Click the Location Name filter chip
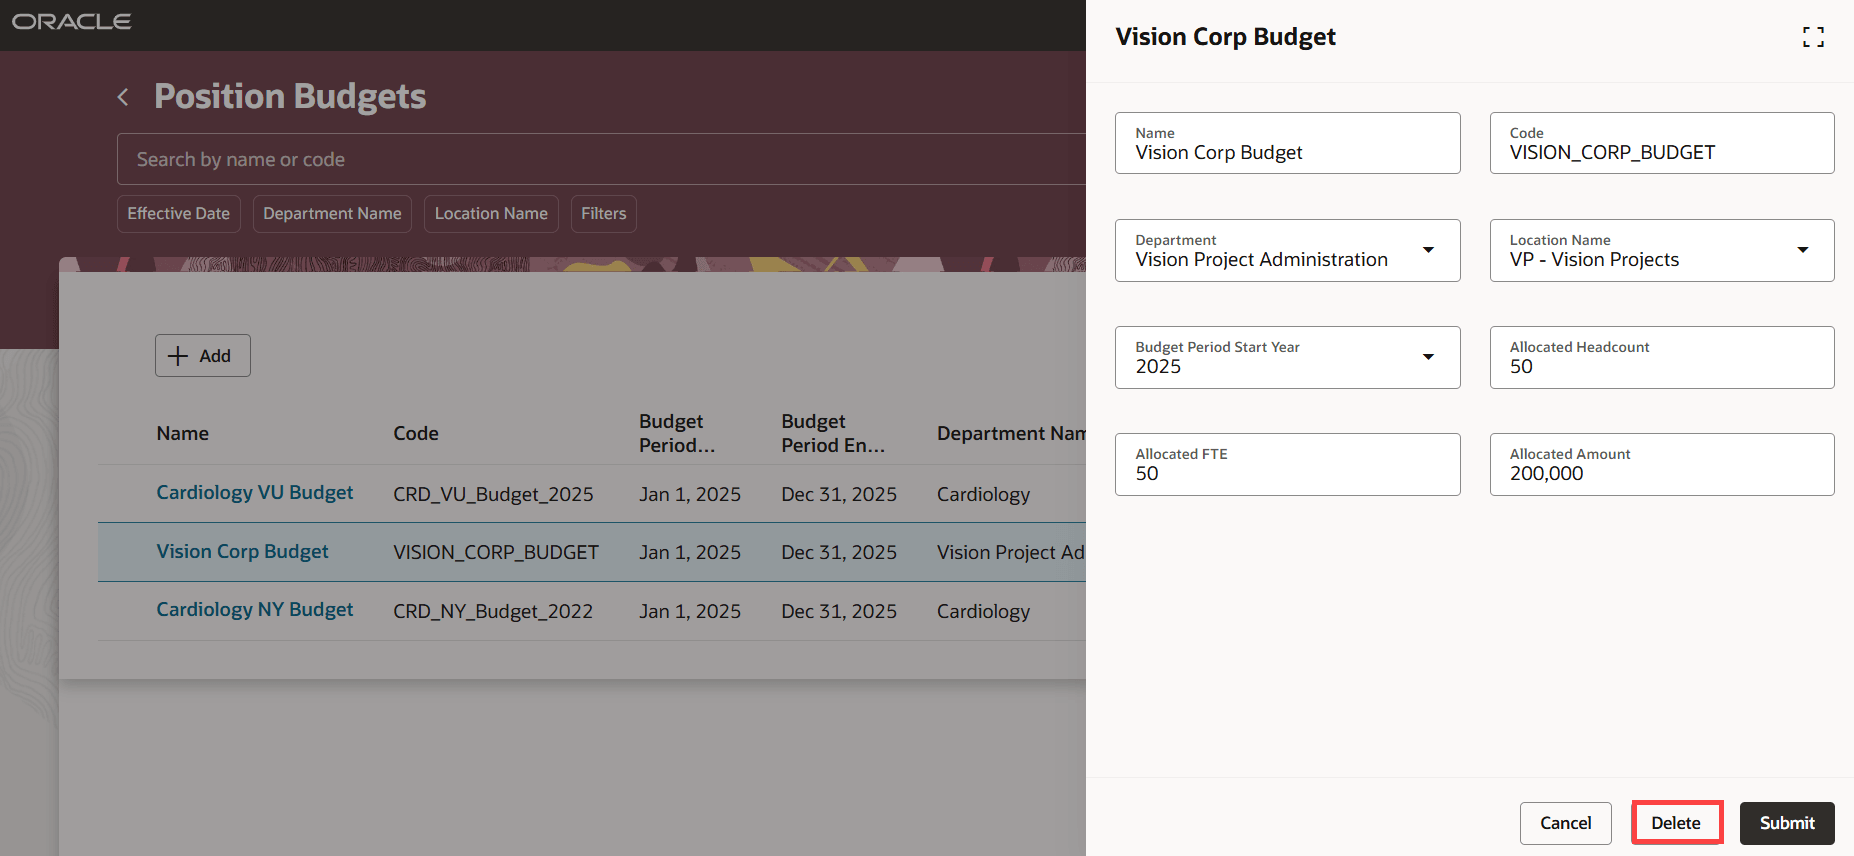The width and height of the screenshot is (1854, 856). (x=491, y=214)
